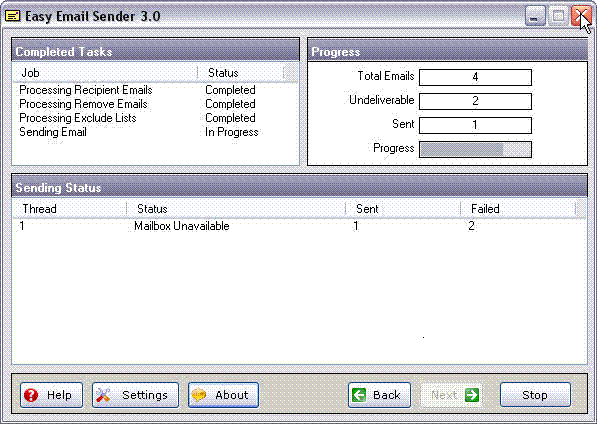Minimize the Easy Email Sender window
Screen dimensions: 597x424
pyautogui.click(x=535, y=16)
